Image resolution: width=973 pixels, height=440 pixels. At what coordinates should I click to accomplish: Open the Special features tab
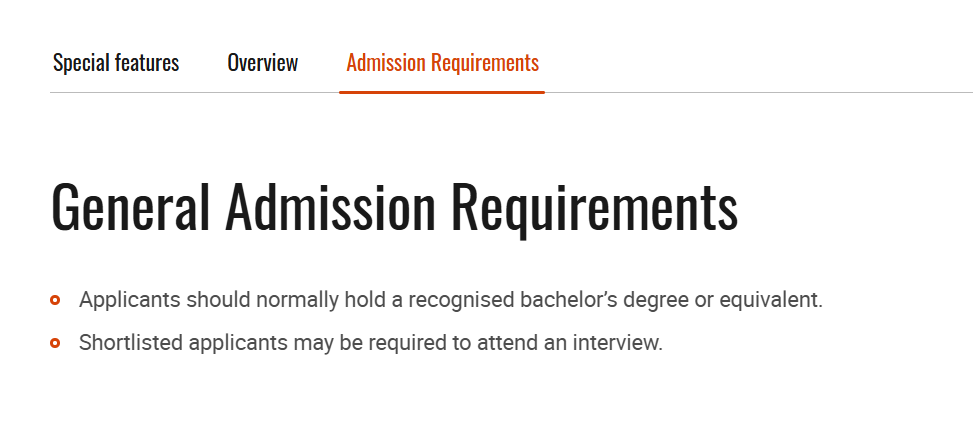[116, 63]
